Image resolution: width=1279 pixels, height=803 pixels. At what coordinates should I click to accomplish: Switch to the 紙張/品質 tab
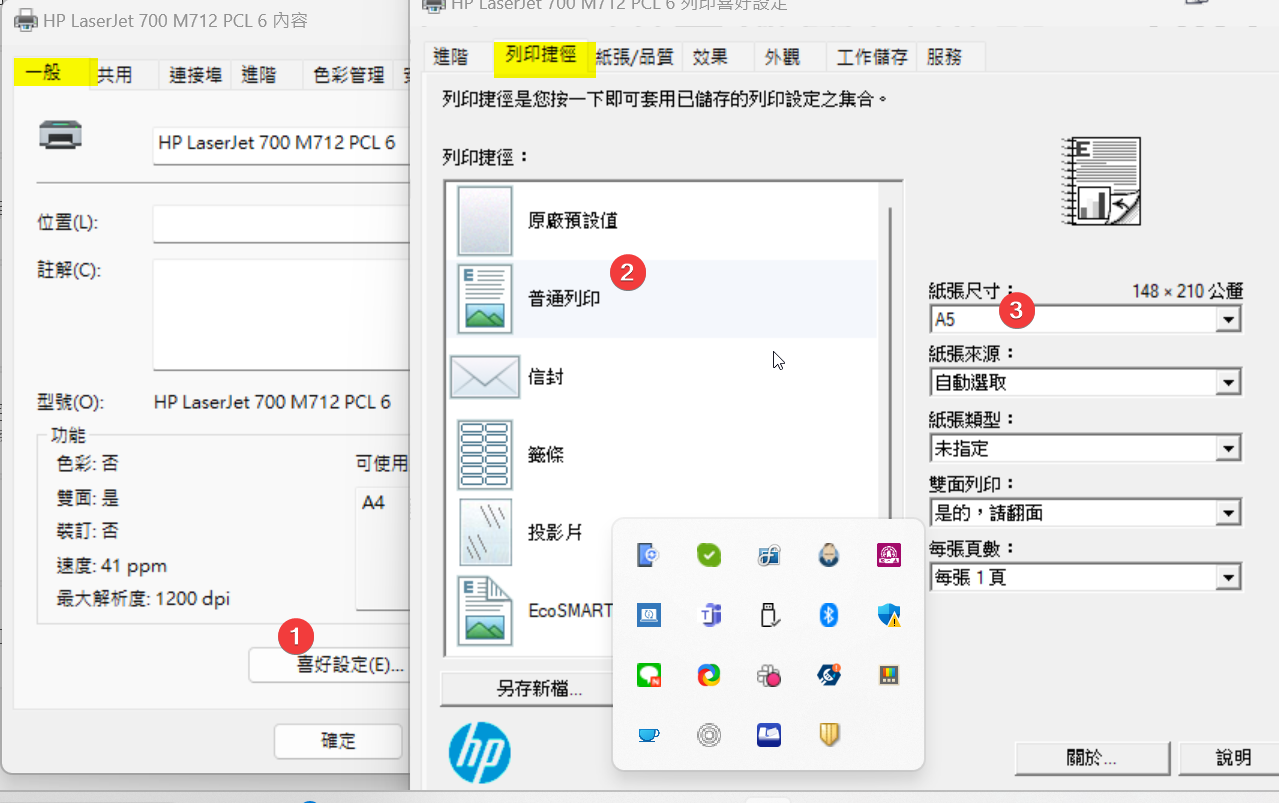(x=634, y=57)
